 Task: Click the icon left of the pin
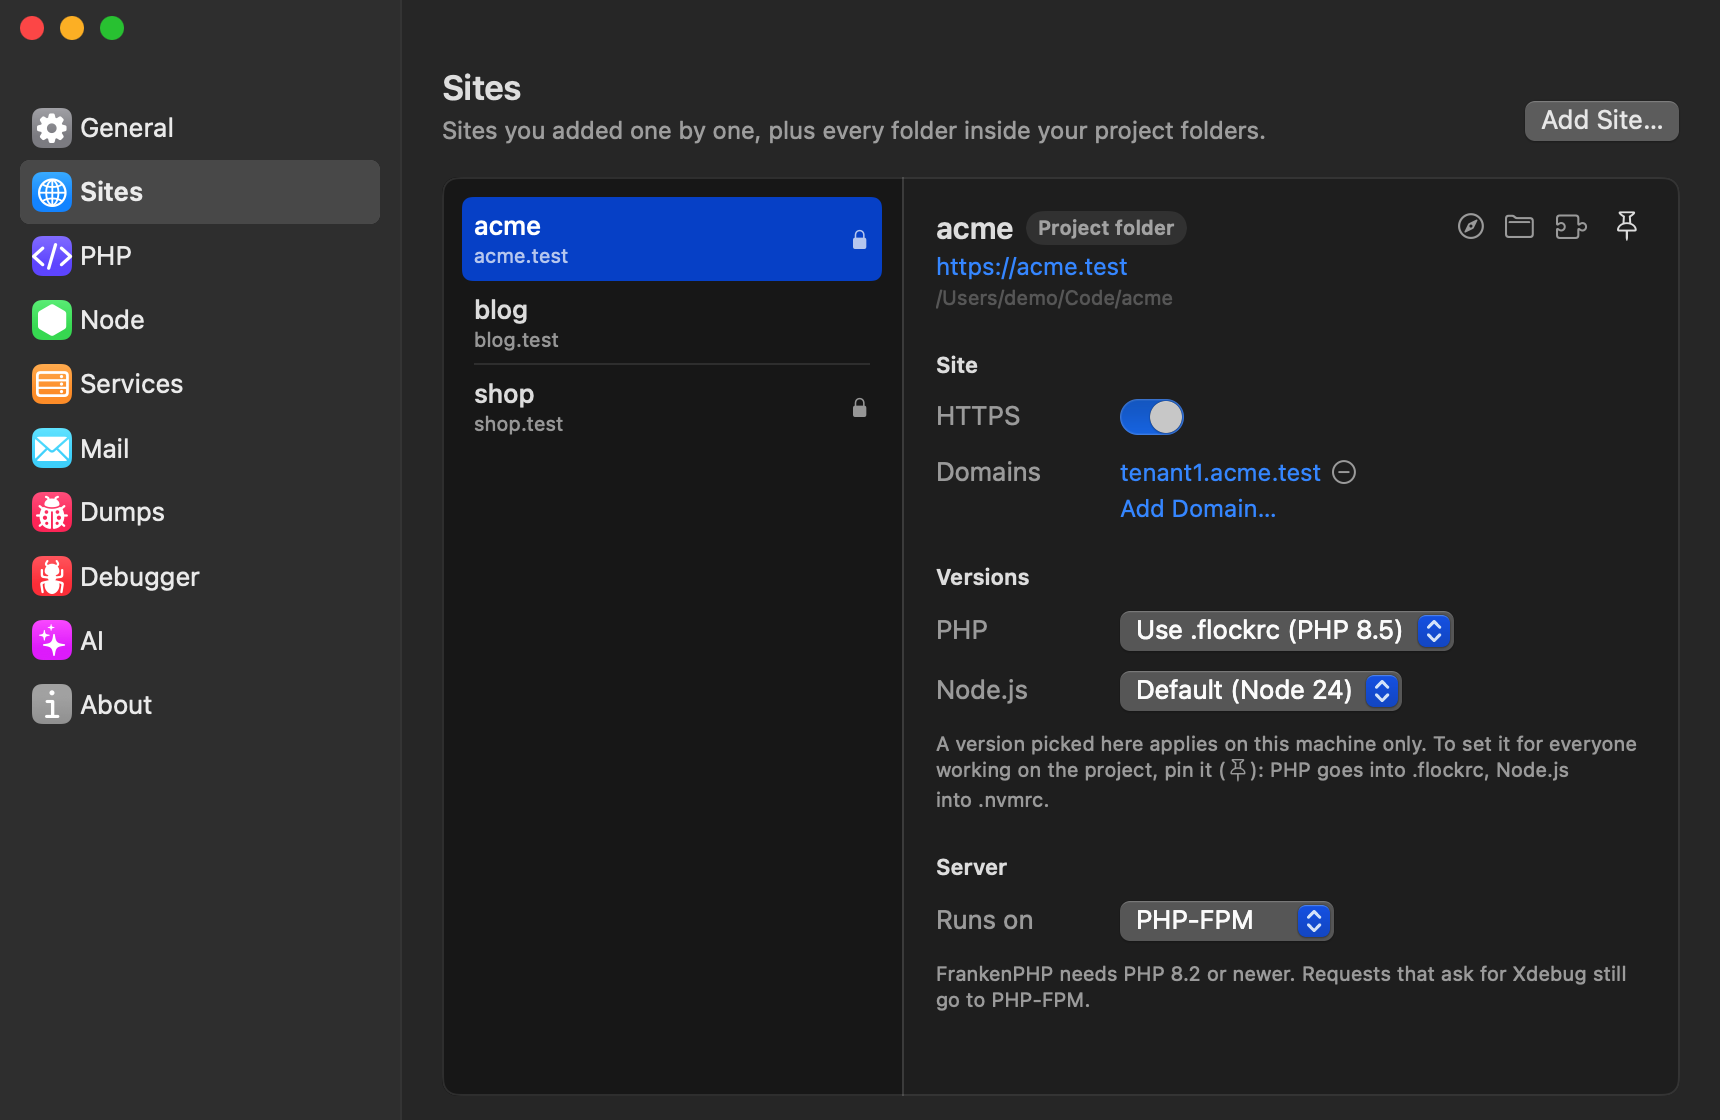click(x=1571, y=227)
